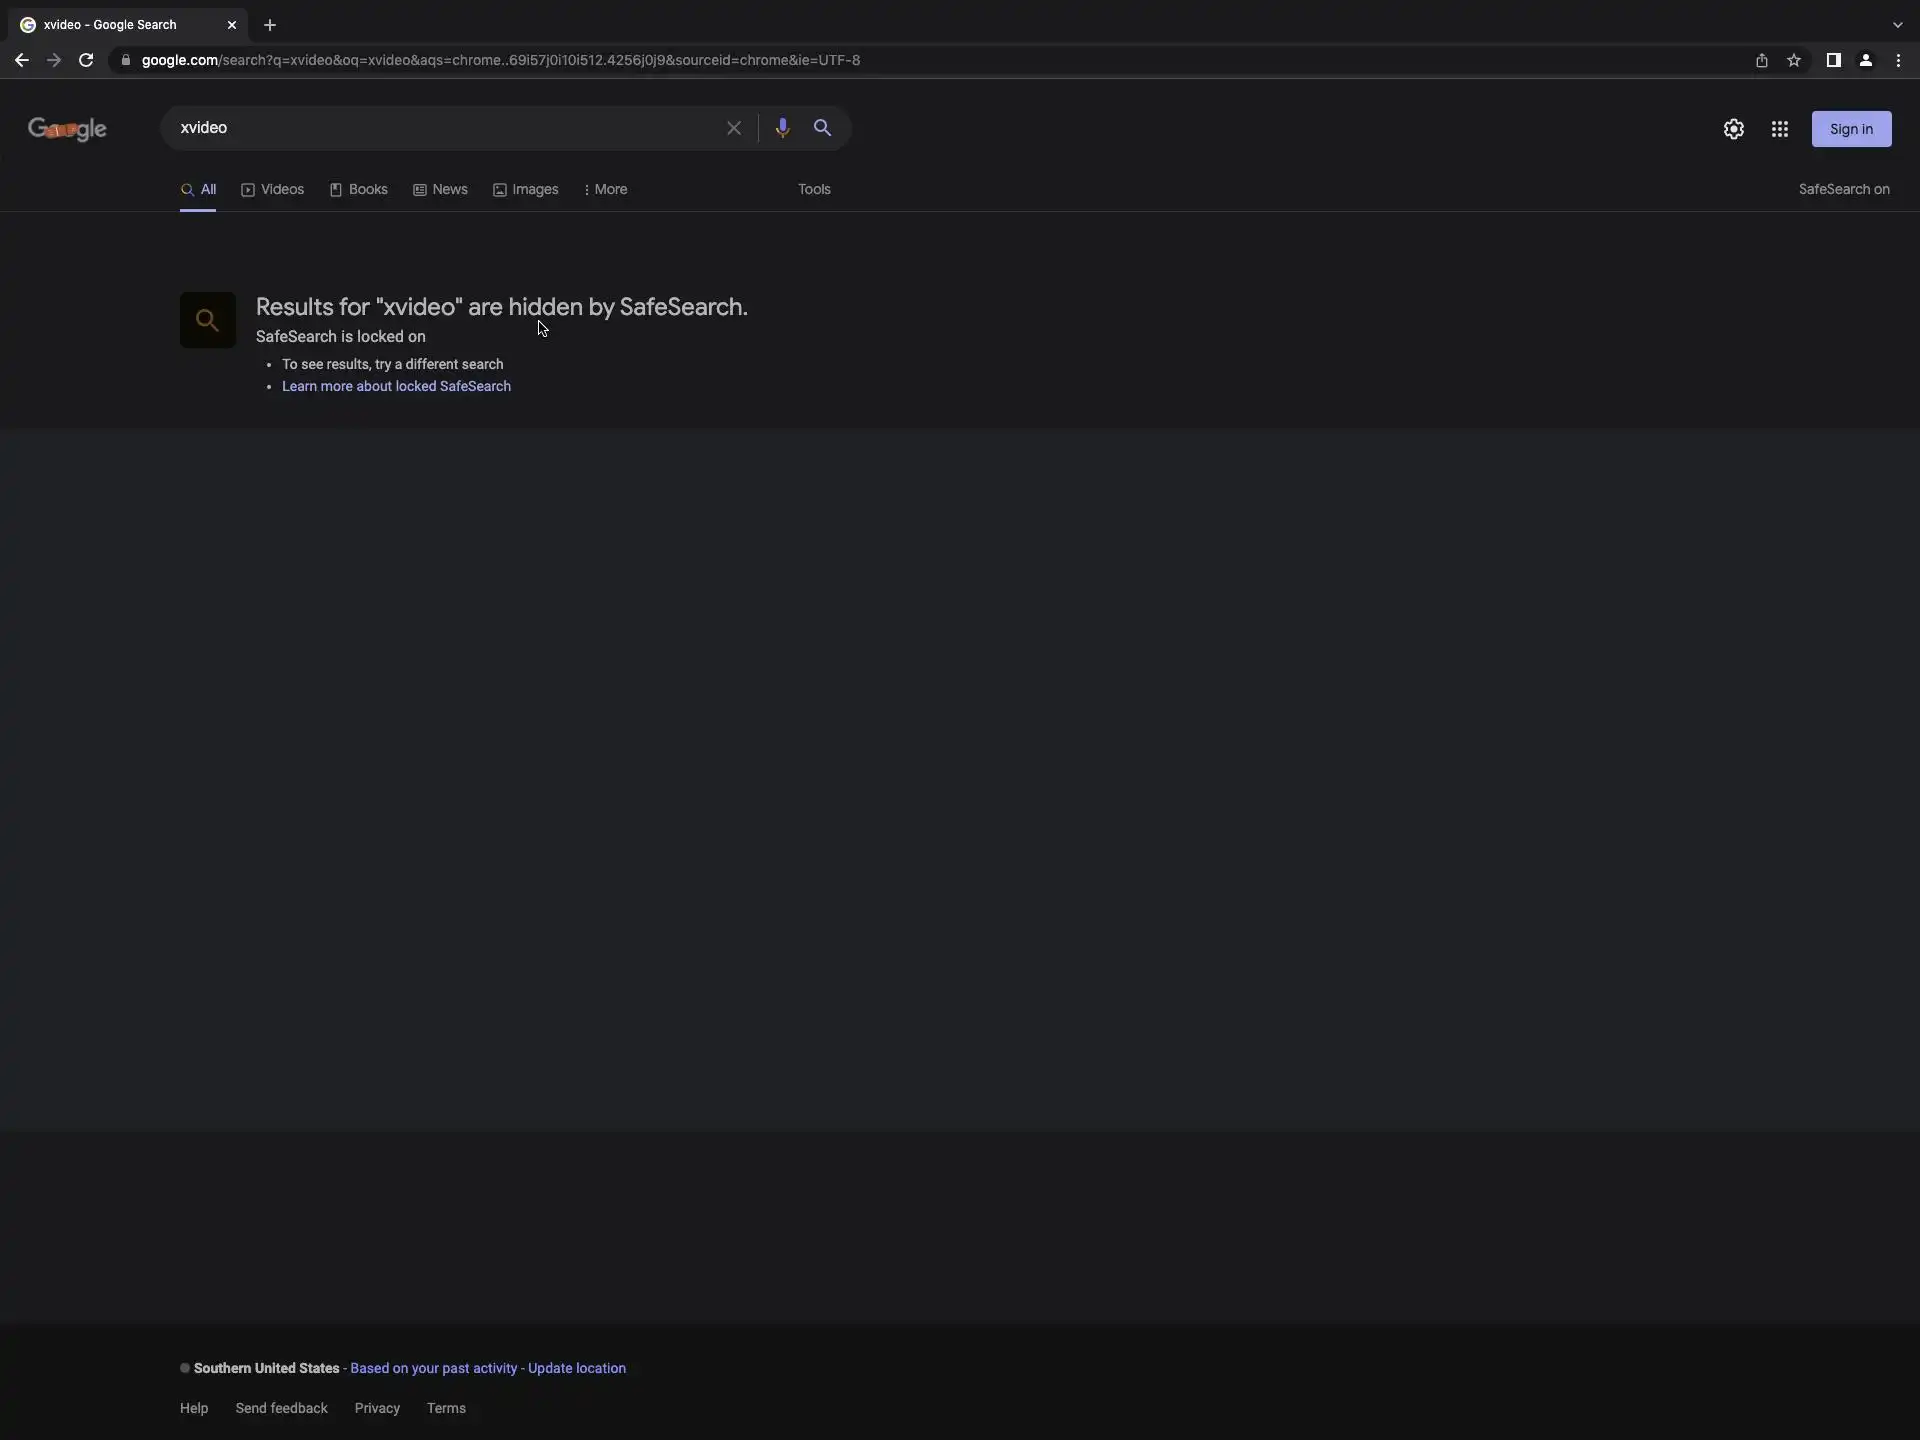This screenshot has height=1440, width=1920.
Task: Expand tab search chevron in title bar
Action: pos(1897,25)
